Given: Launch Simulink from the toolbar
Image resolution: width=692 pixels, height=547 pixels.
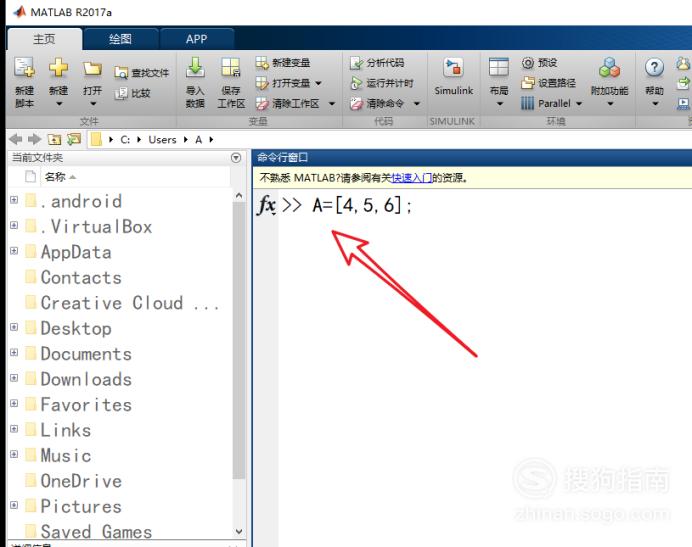Looking at the screenshot, I should [x=453, y=76].
